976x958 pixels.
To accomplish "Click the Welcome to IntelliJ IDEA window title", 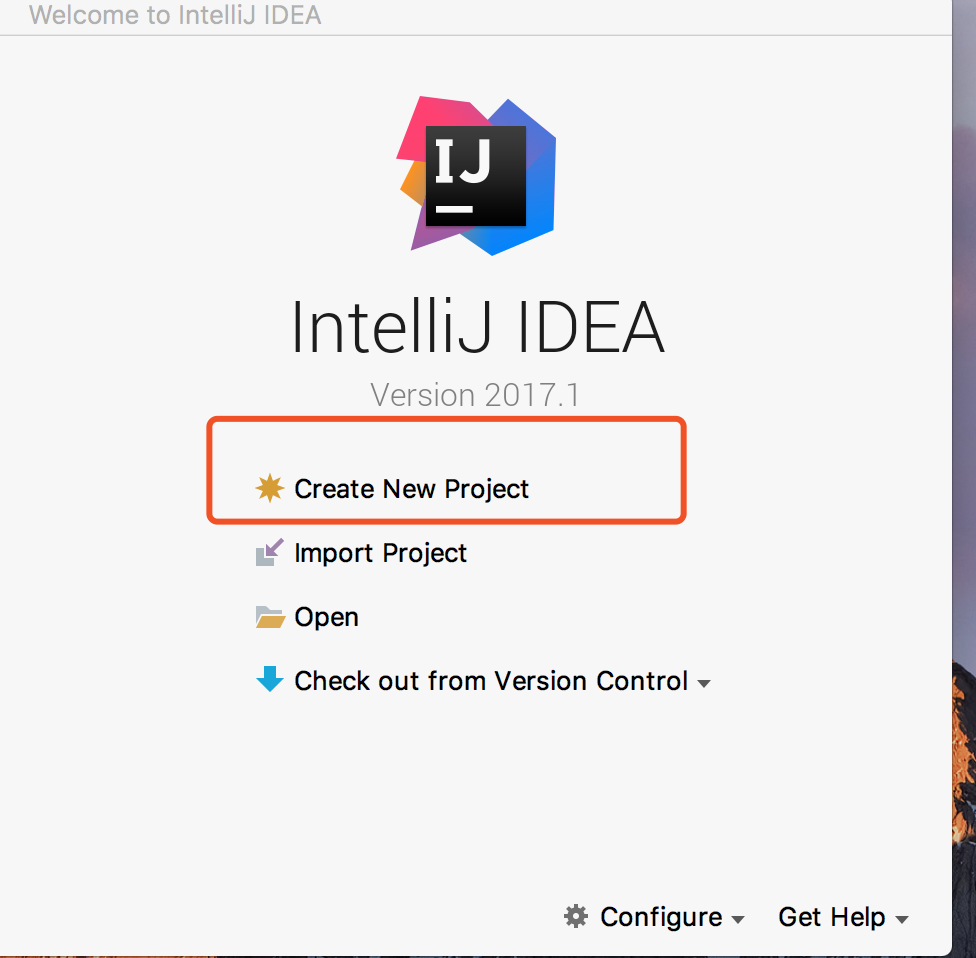I will click(175, 16).
